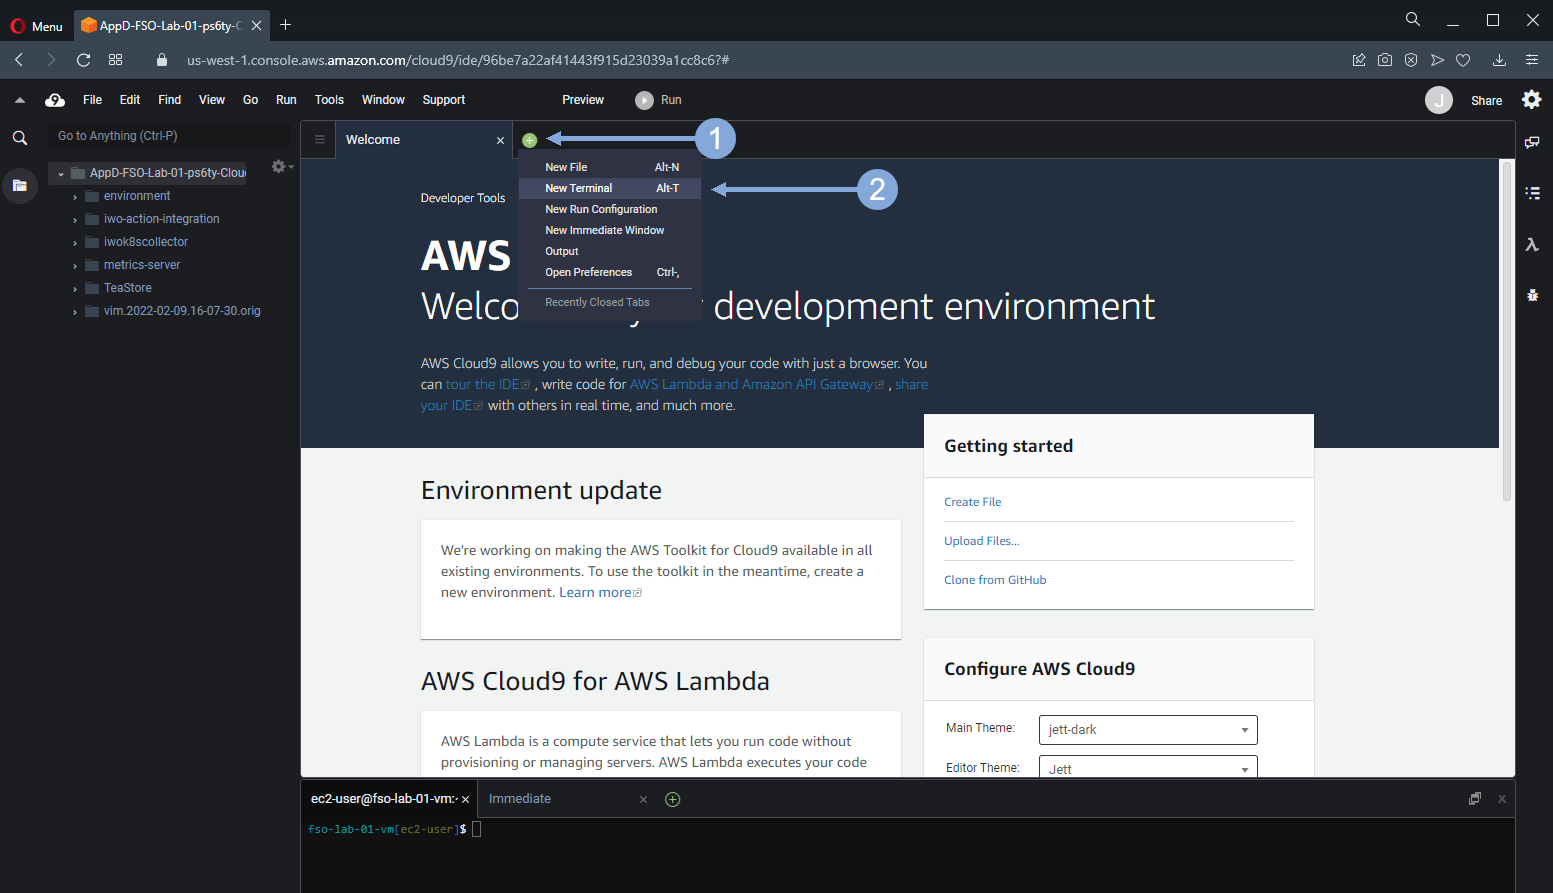Viewport: 1553px width, 893px height.
Task: Open the Collaborate chat panel icon
Action: click(x=1532, y=143)
